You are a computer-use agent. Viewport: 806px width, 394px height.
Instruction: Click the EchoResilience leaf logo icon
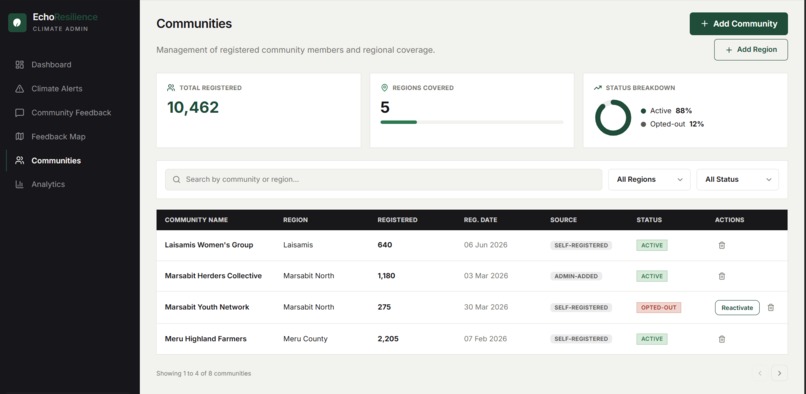click(17, 23)
